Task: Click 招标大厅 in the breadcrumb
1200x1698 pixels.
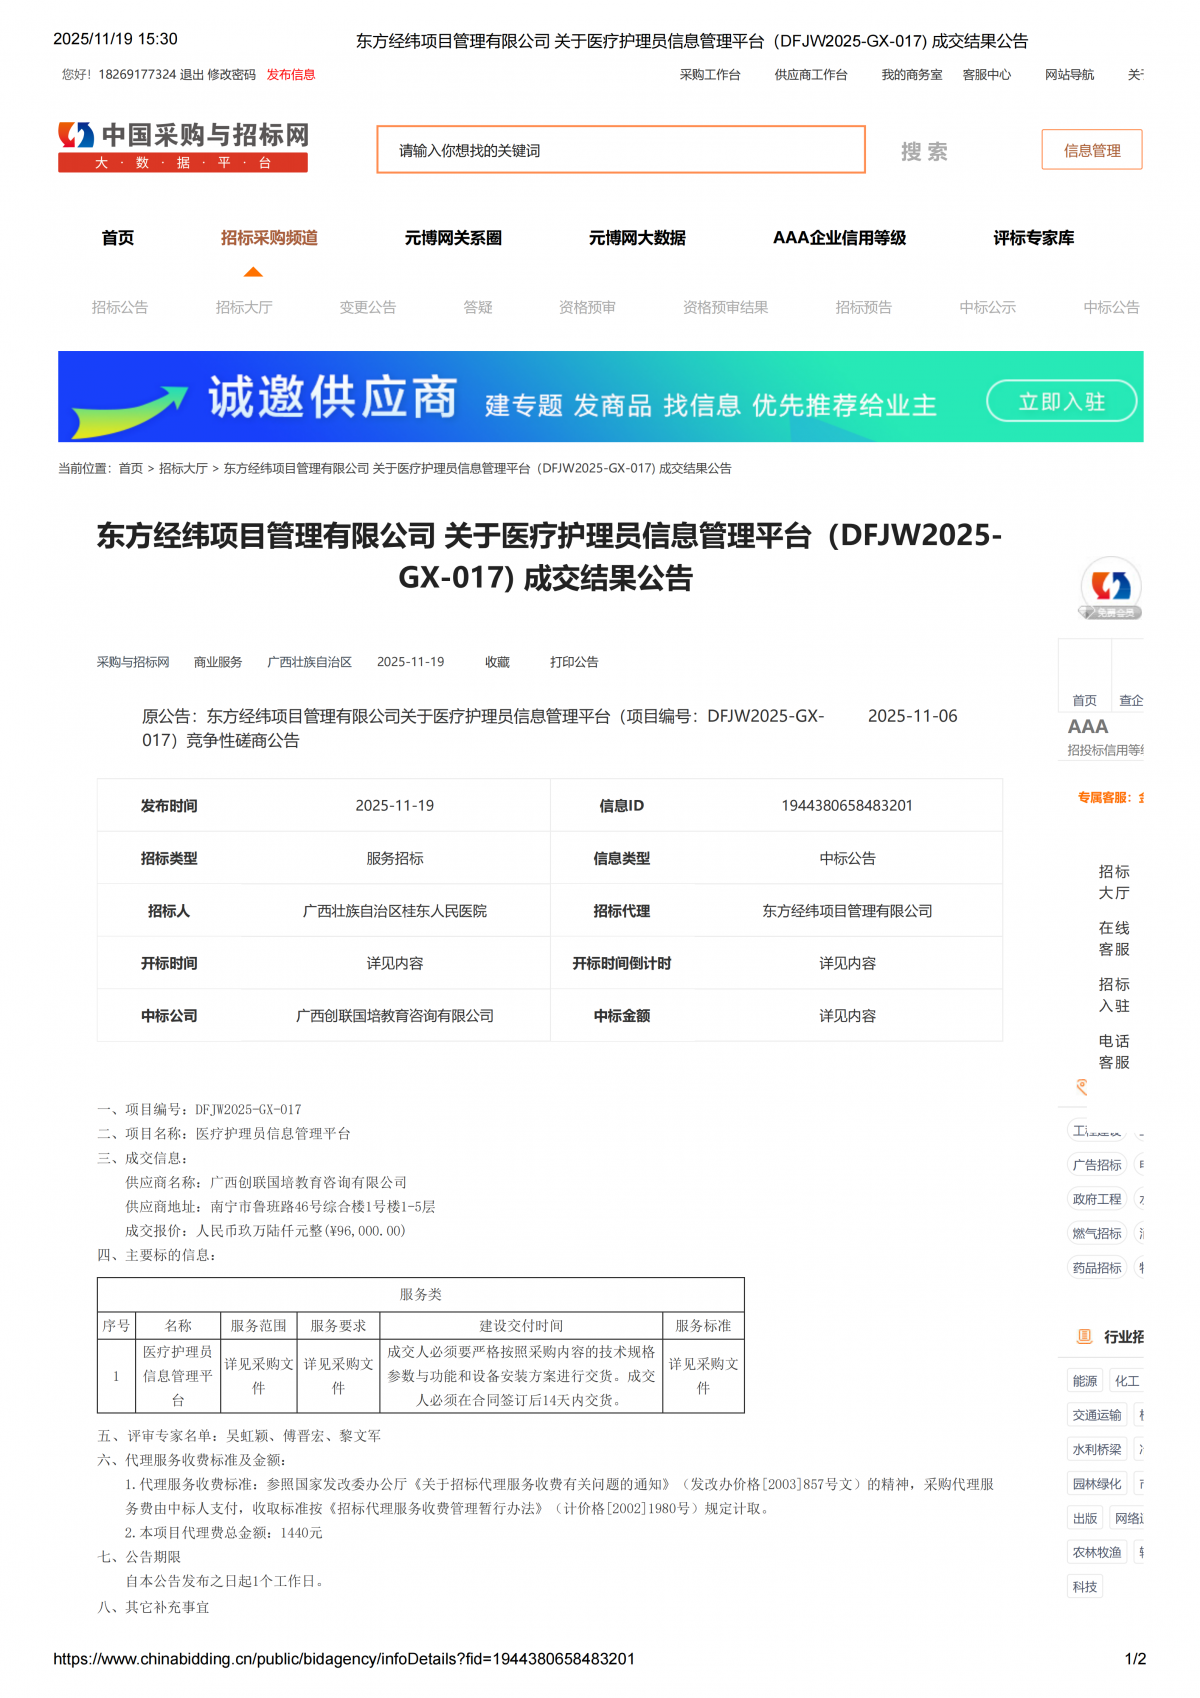Action: click(x=183, y=468)
